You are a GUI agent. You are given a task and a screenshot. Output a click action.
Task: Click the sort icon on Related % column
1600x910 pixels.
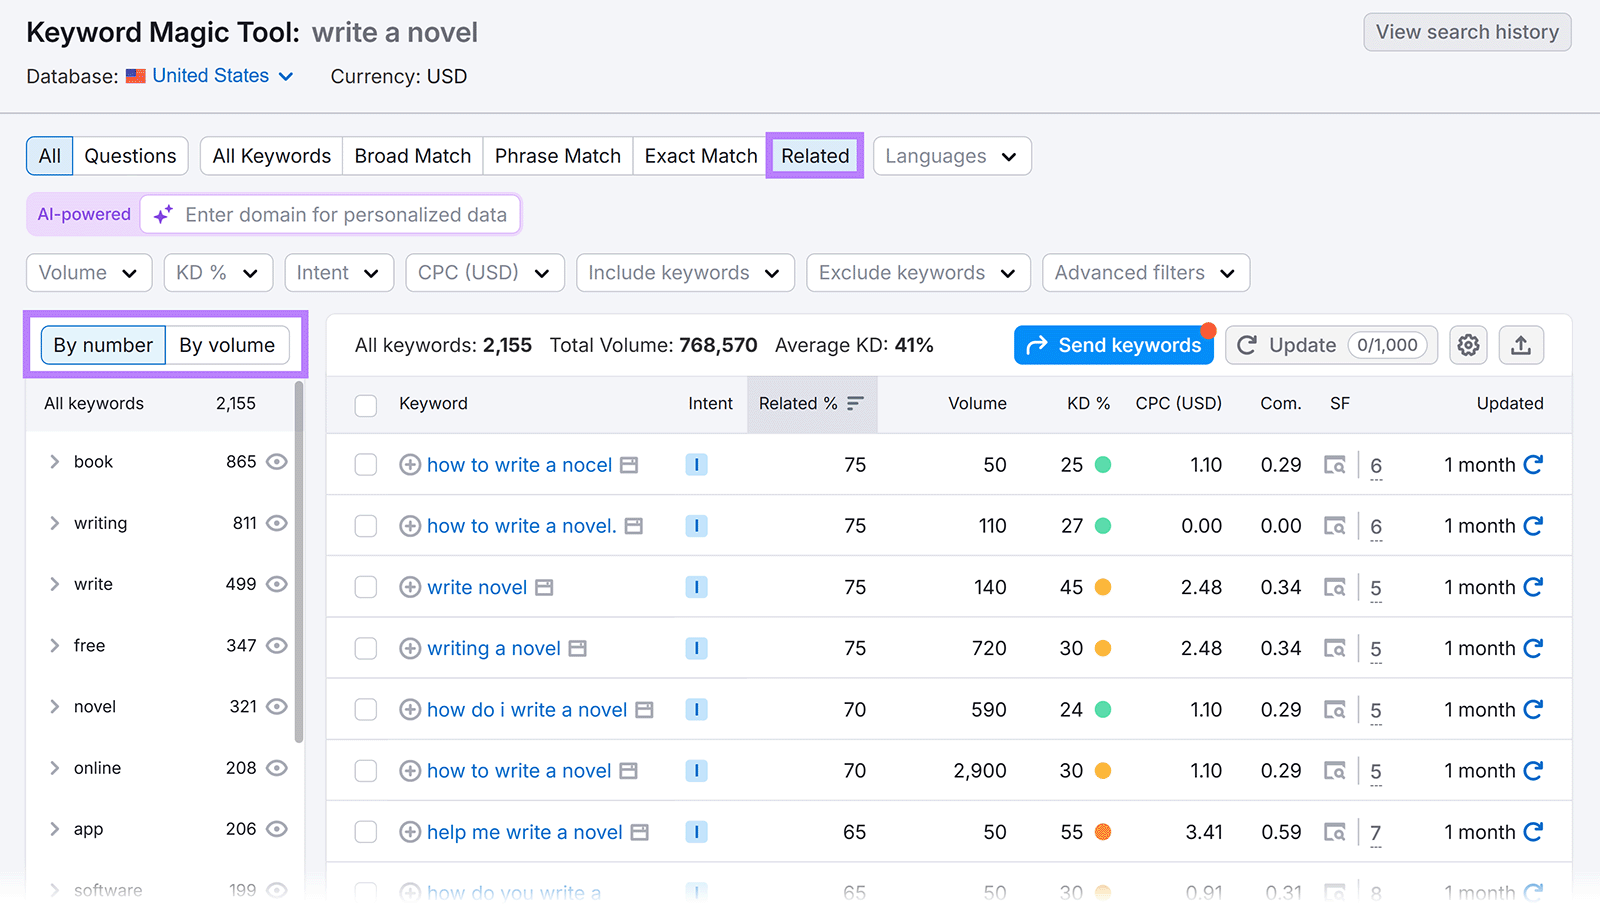click(855, 404)
